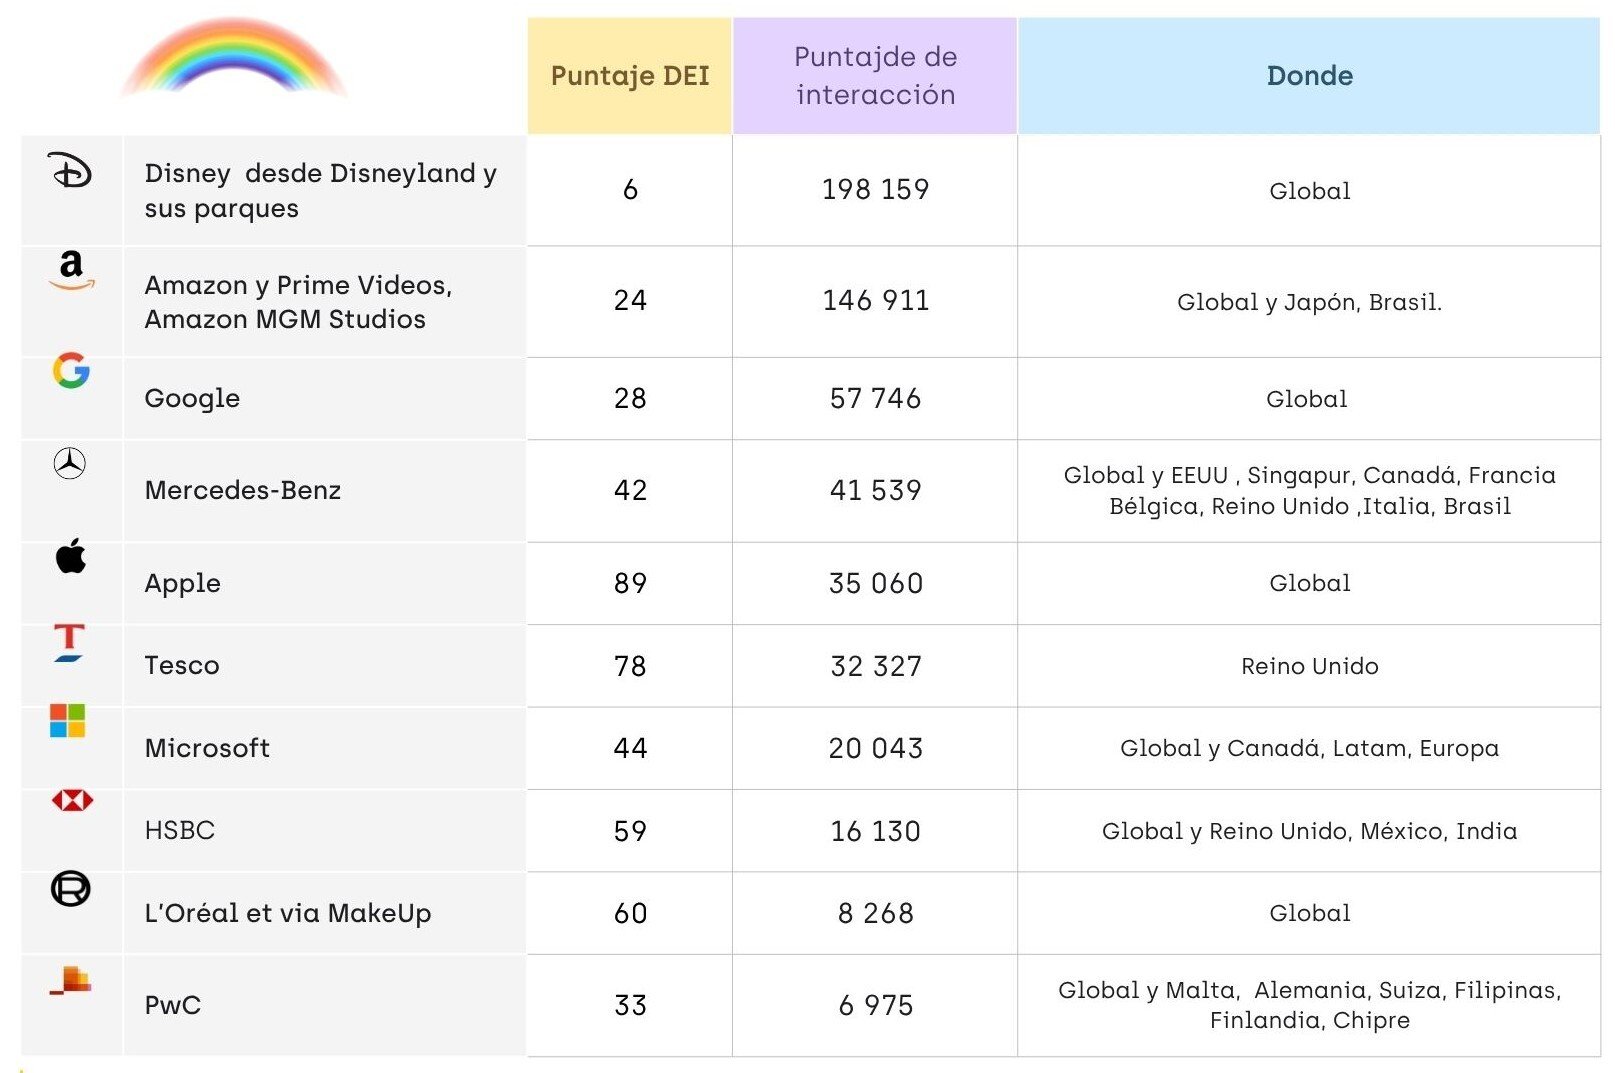Click the HSBC hexagon logo
This screenshot has height=1073, width=1615.
72,800
